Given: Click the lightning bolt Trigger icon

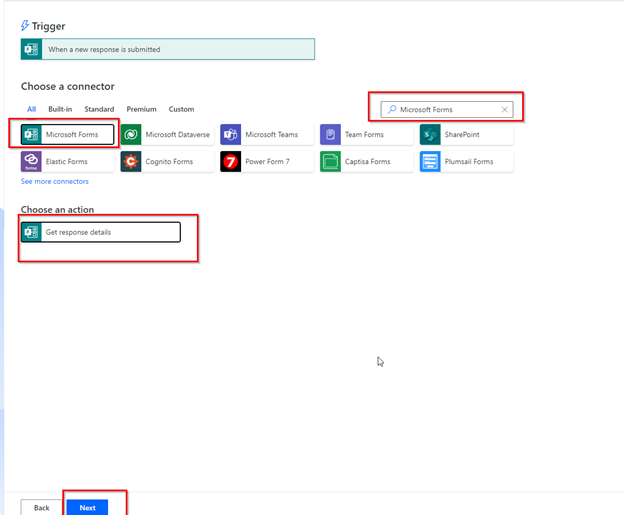Looking at the screenshot, I should pos(25,26).
